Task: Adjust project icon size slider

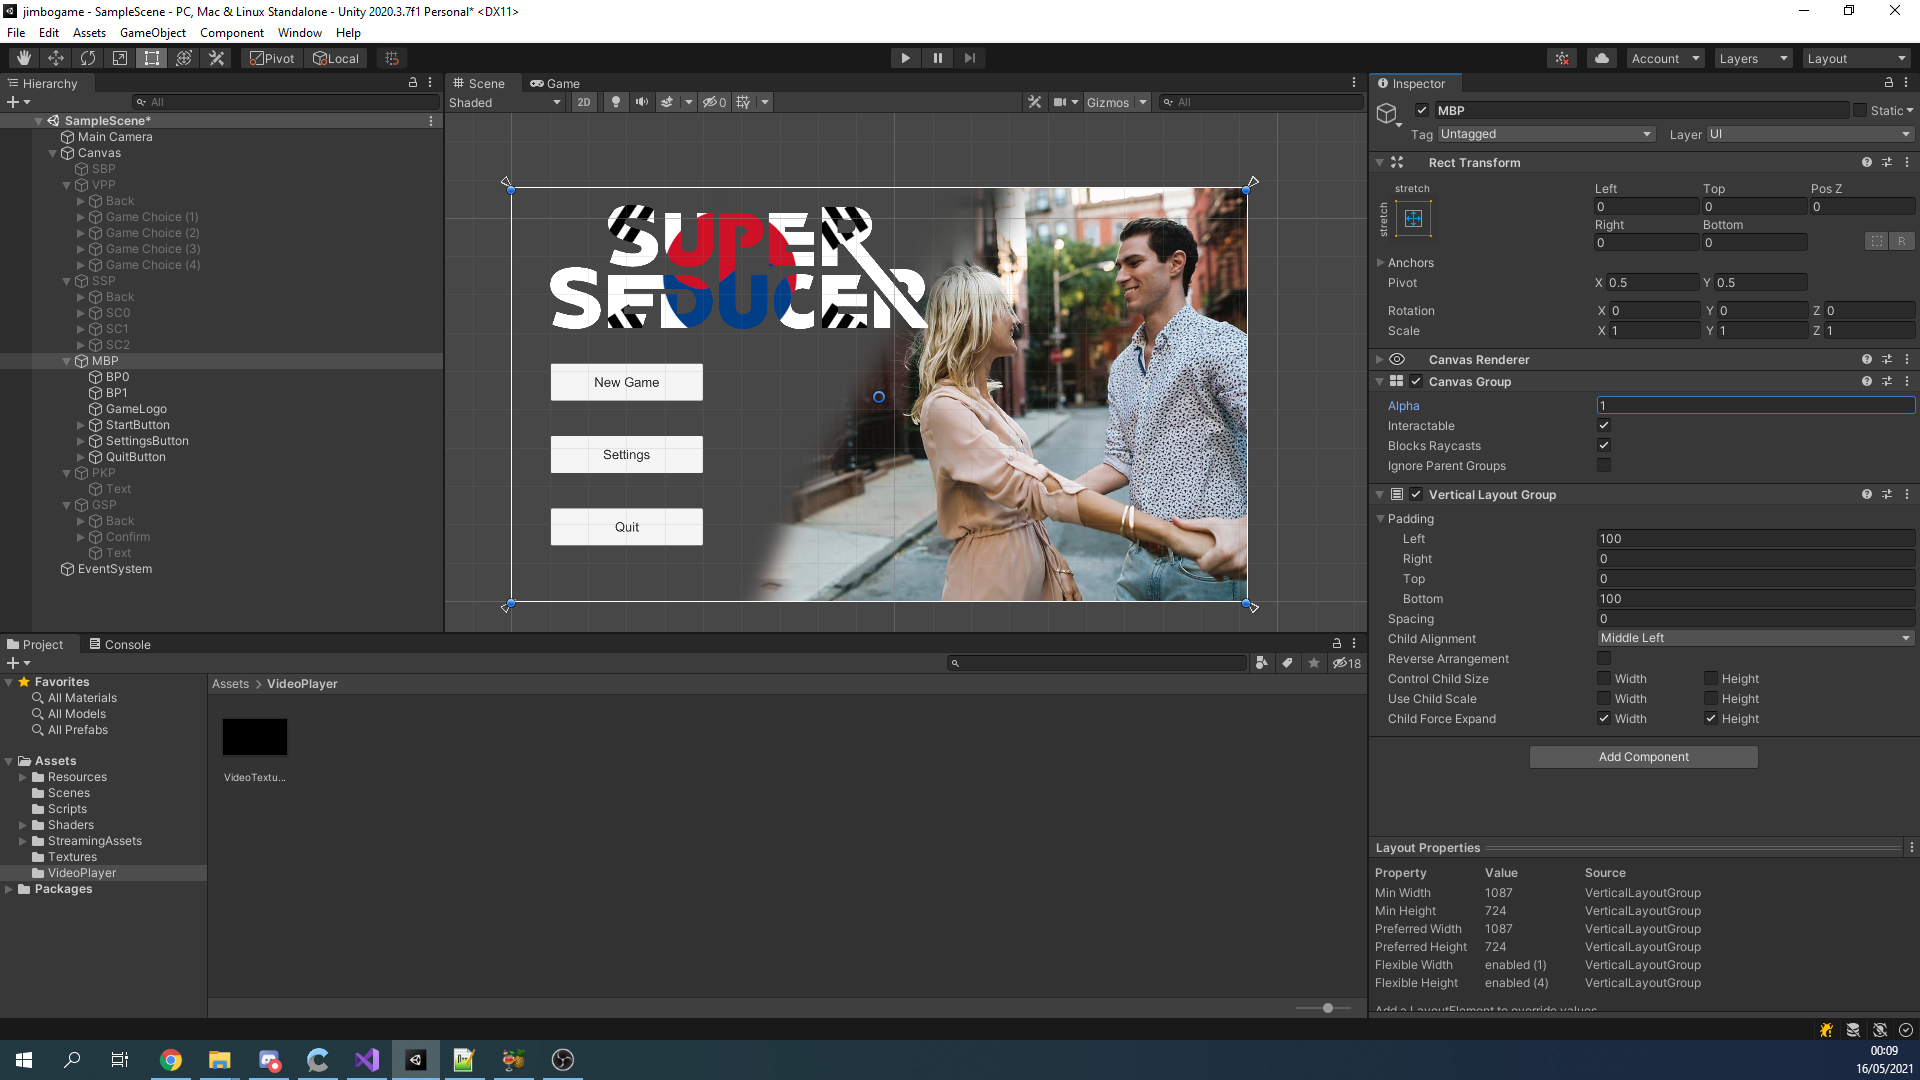Action: click(x=1327, y=1008)
